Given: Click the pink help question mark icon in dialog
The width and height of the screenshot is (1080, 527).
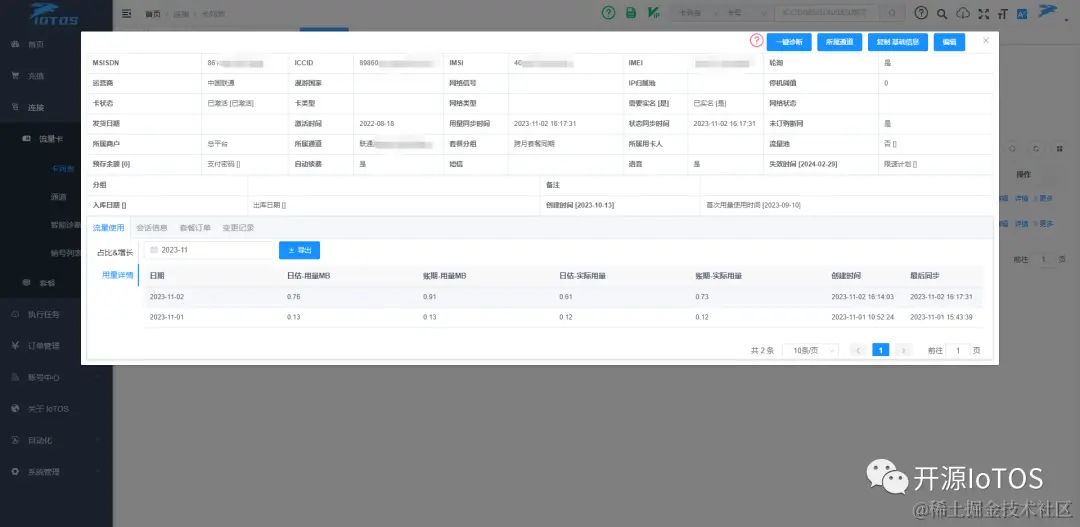Looking at the screenshot, I should tap(756, 41).
